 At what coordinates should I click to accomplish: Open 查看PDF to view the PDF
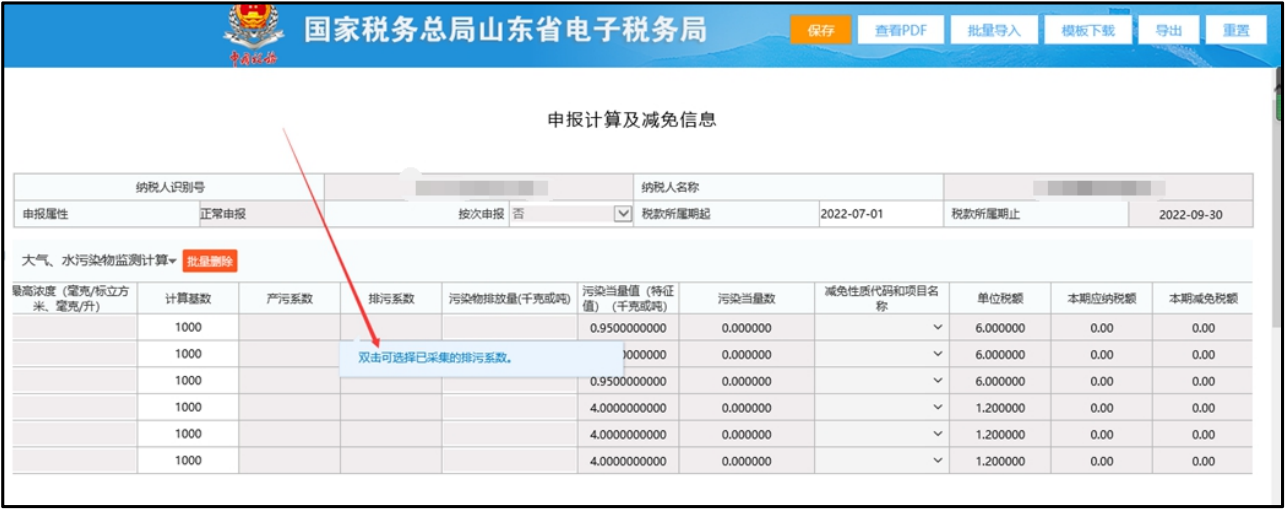tap(901, 30)
